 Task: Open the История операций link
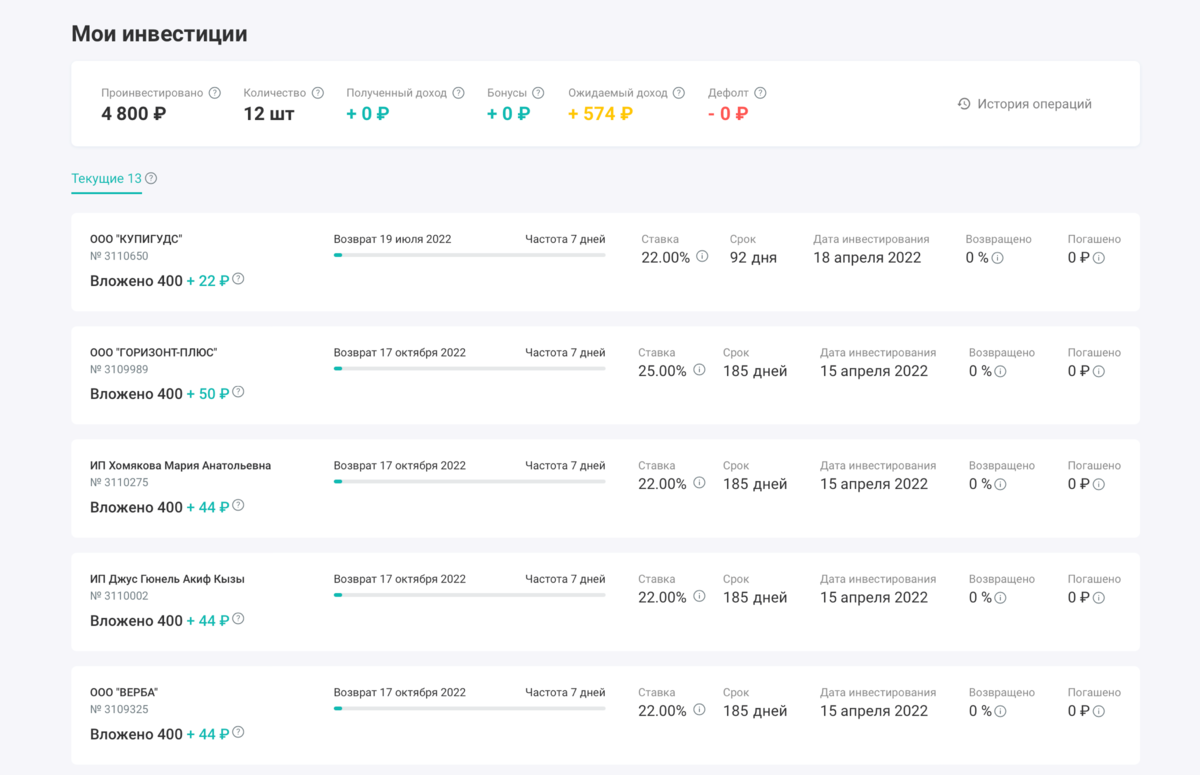pos(1034,104)
